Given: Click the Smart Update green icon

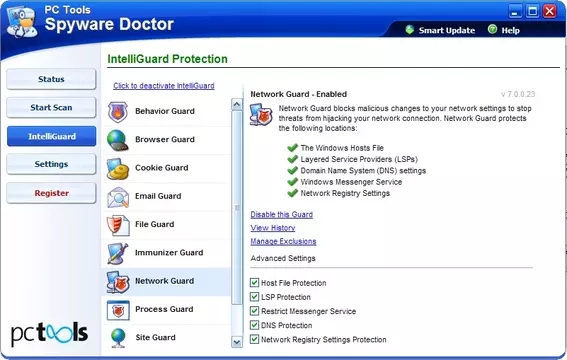Looking at the screenshot, I should (409, 30).
